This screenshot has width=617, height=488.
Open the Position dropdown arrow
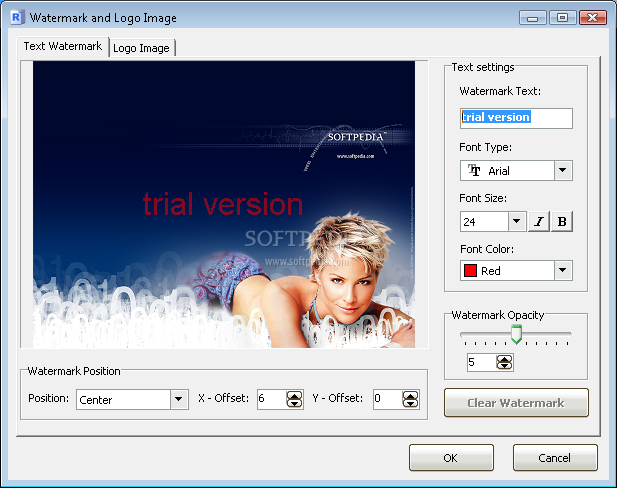coord(179,399)
